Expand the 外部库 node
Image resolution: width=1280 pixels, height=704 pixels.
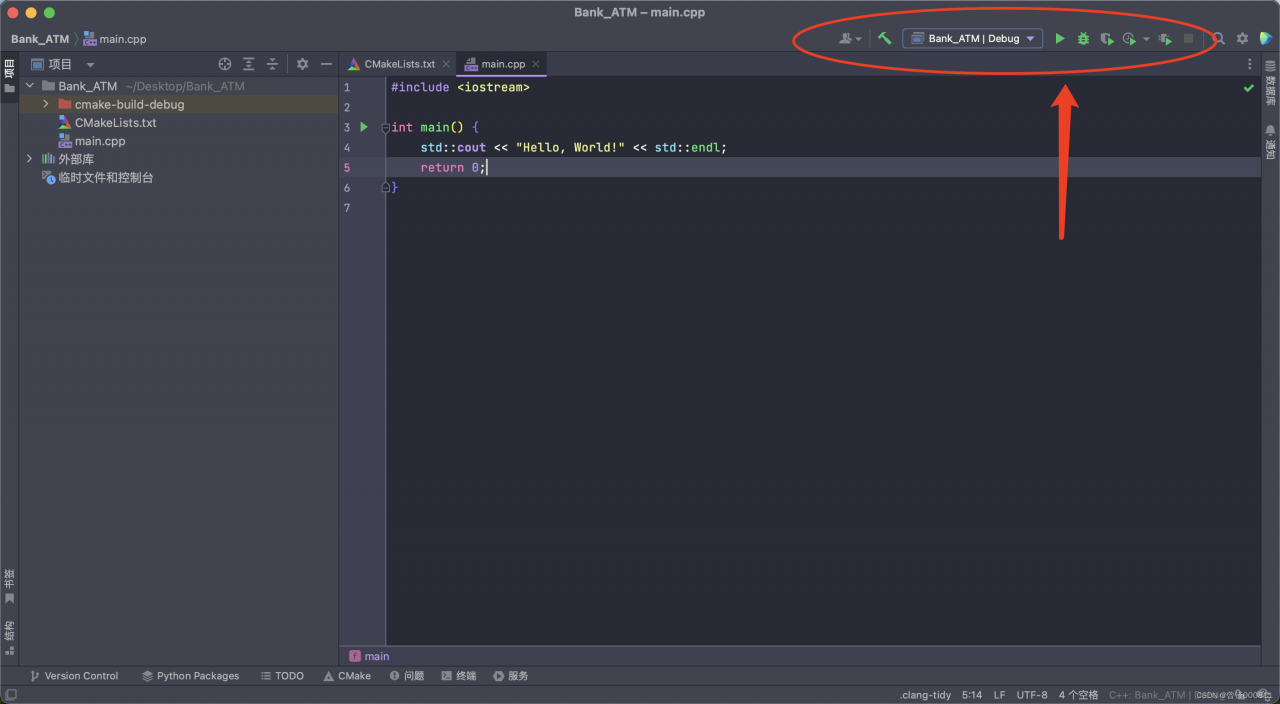click(30, 159)
